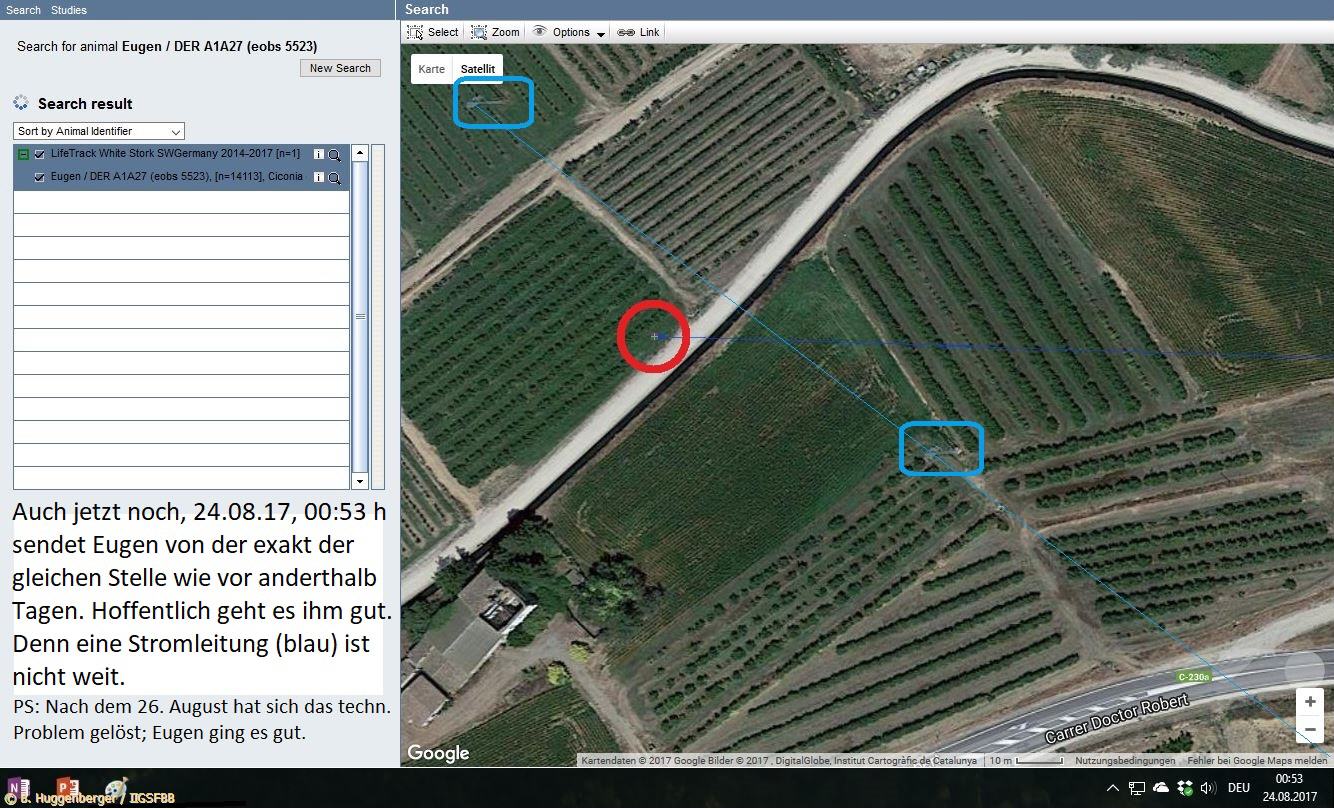Viewport: 1334px width, 809px height.
Task: Open the Dropbox tray icon
Action: coord(1185,787)
